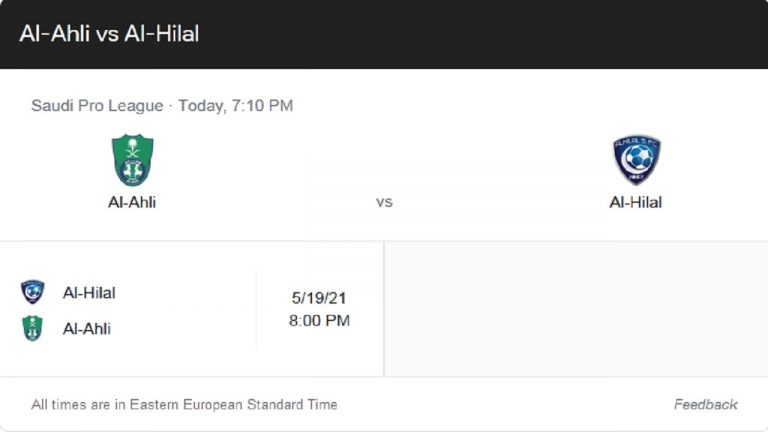The height and width of the screenshot is (432, 768).
Task: Open the 5/19/21 fixture card
Action: 192,309
